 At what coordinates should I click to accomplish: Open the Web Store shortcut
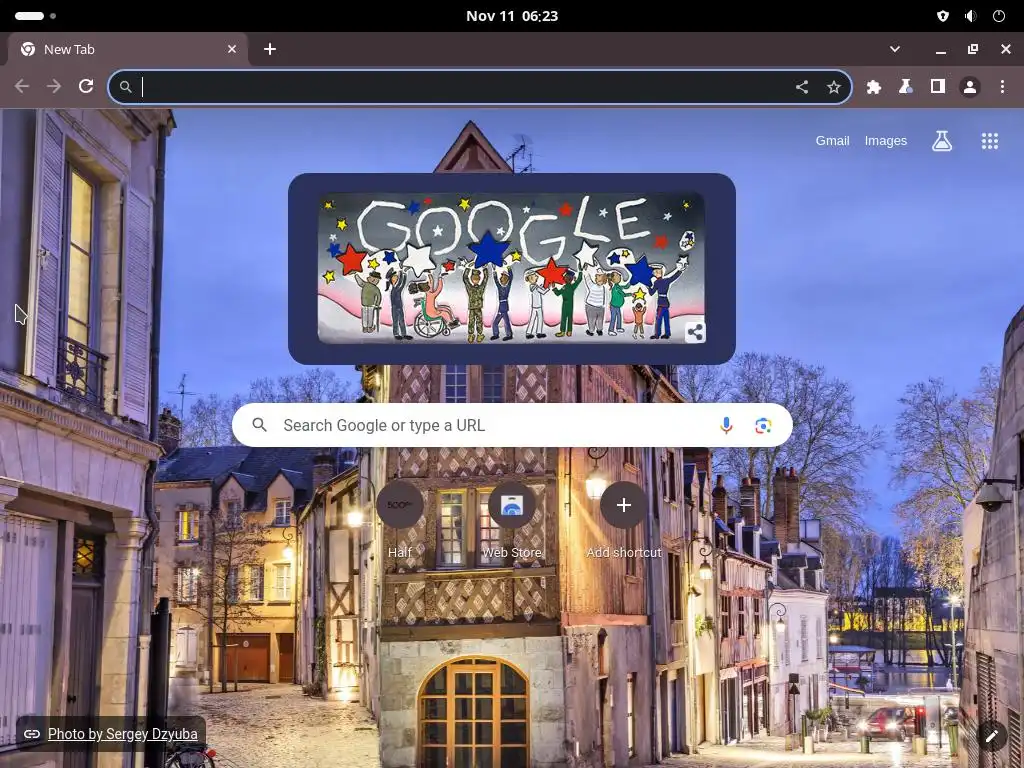click(512, 520)
